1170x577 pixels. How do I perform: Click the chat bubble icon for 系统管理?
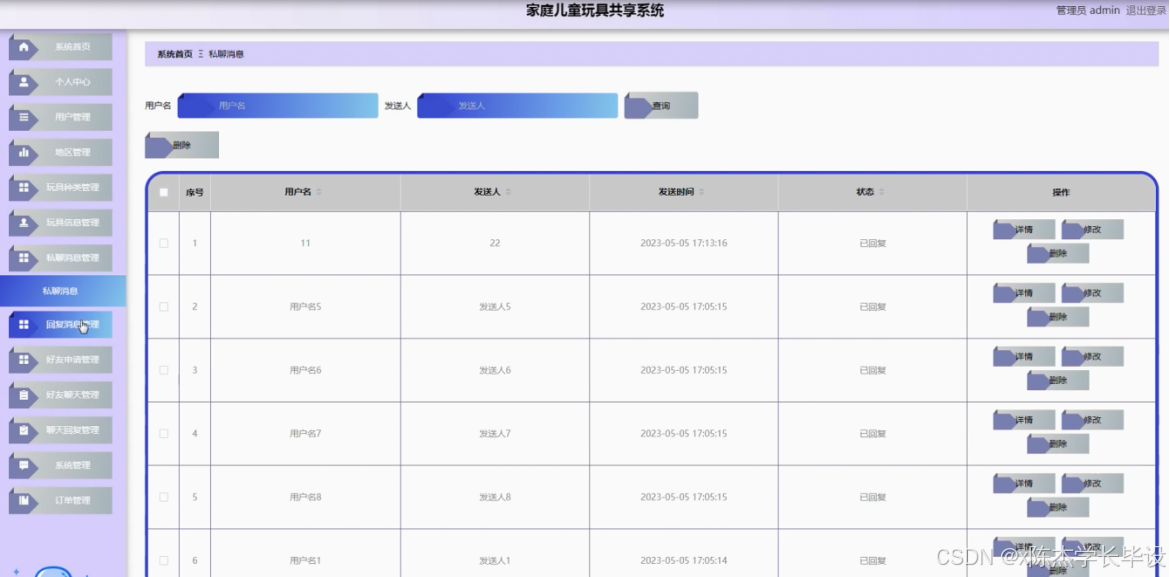(24, 465)
